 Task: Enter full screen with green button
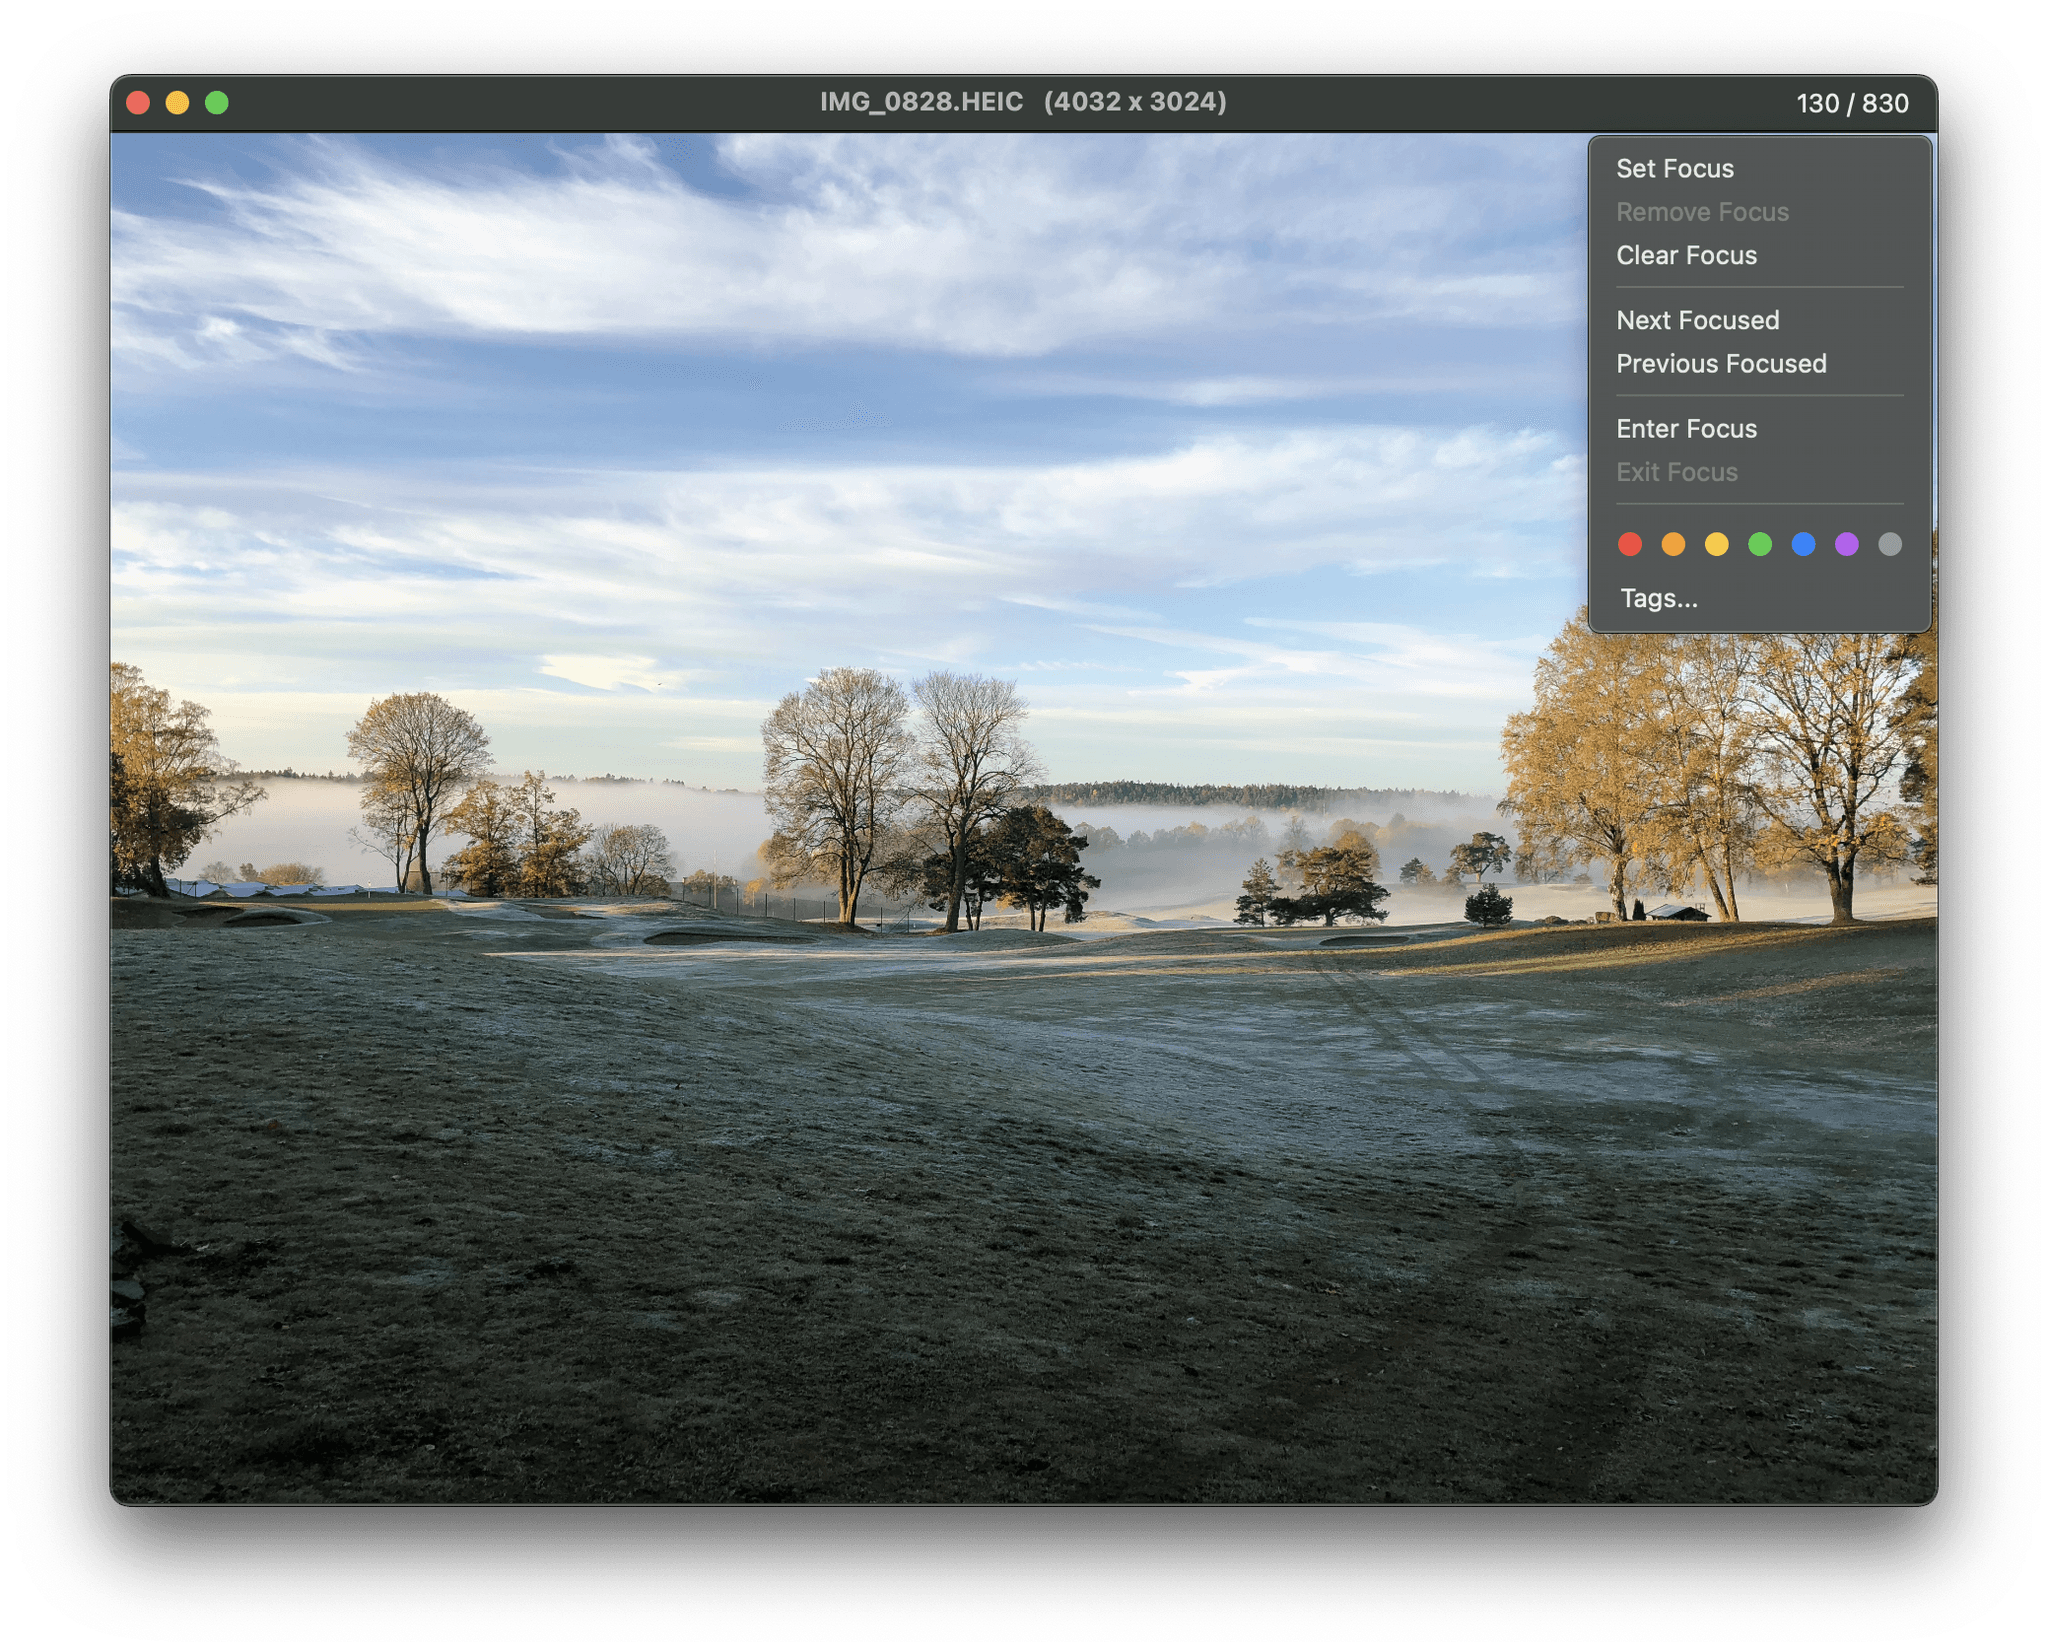pyautogui.click(x=216, y=103)
